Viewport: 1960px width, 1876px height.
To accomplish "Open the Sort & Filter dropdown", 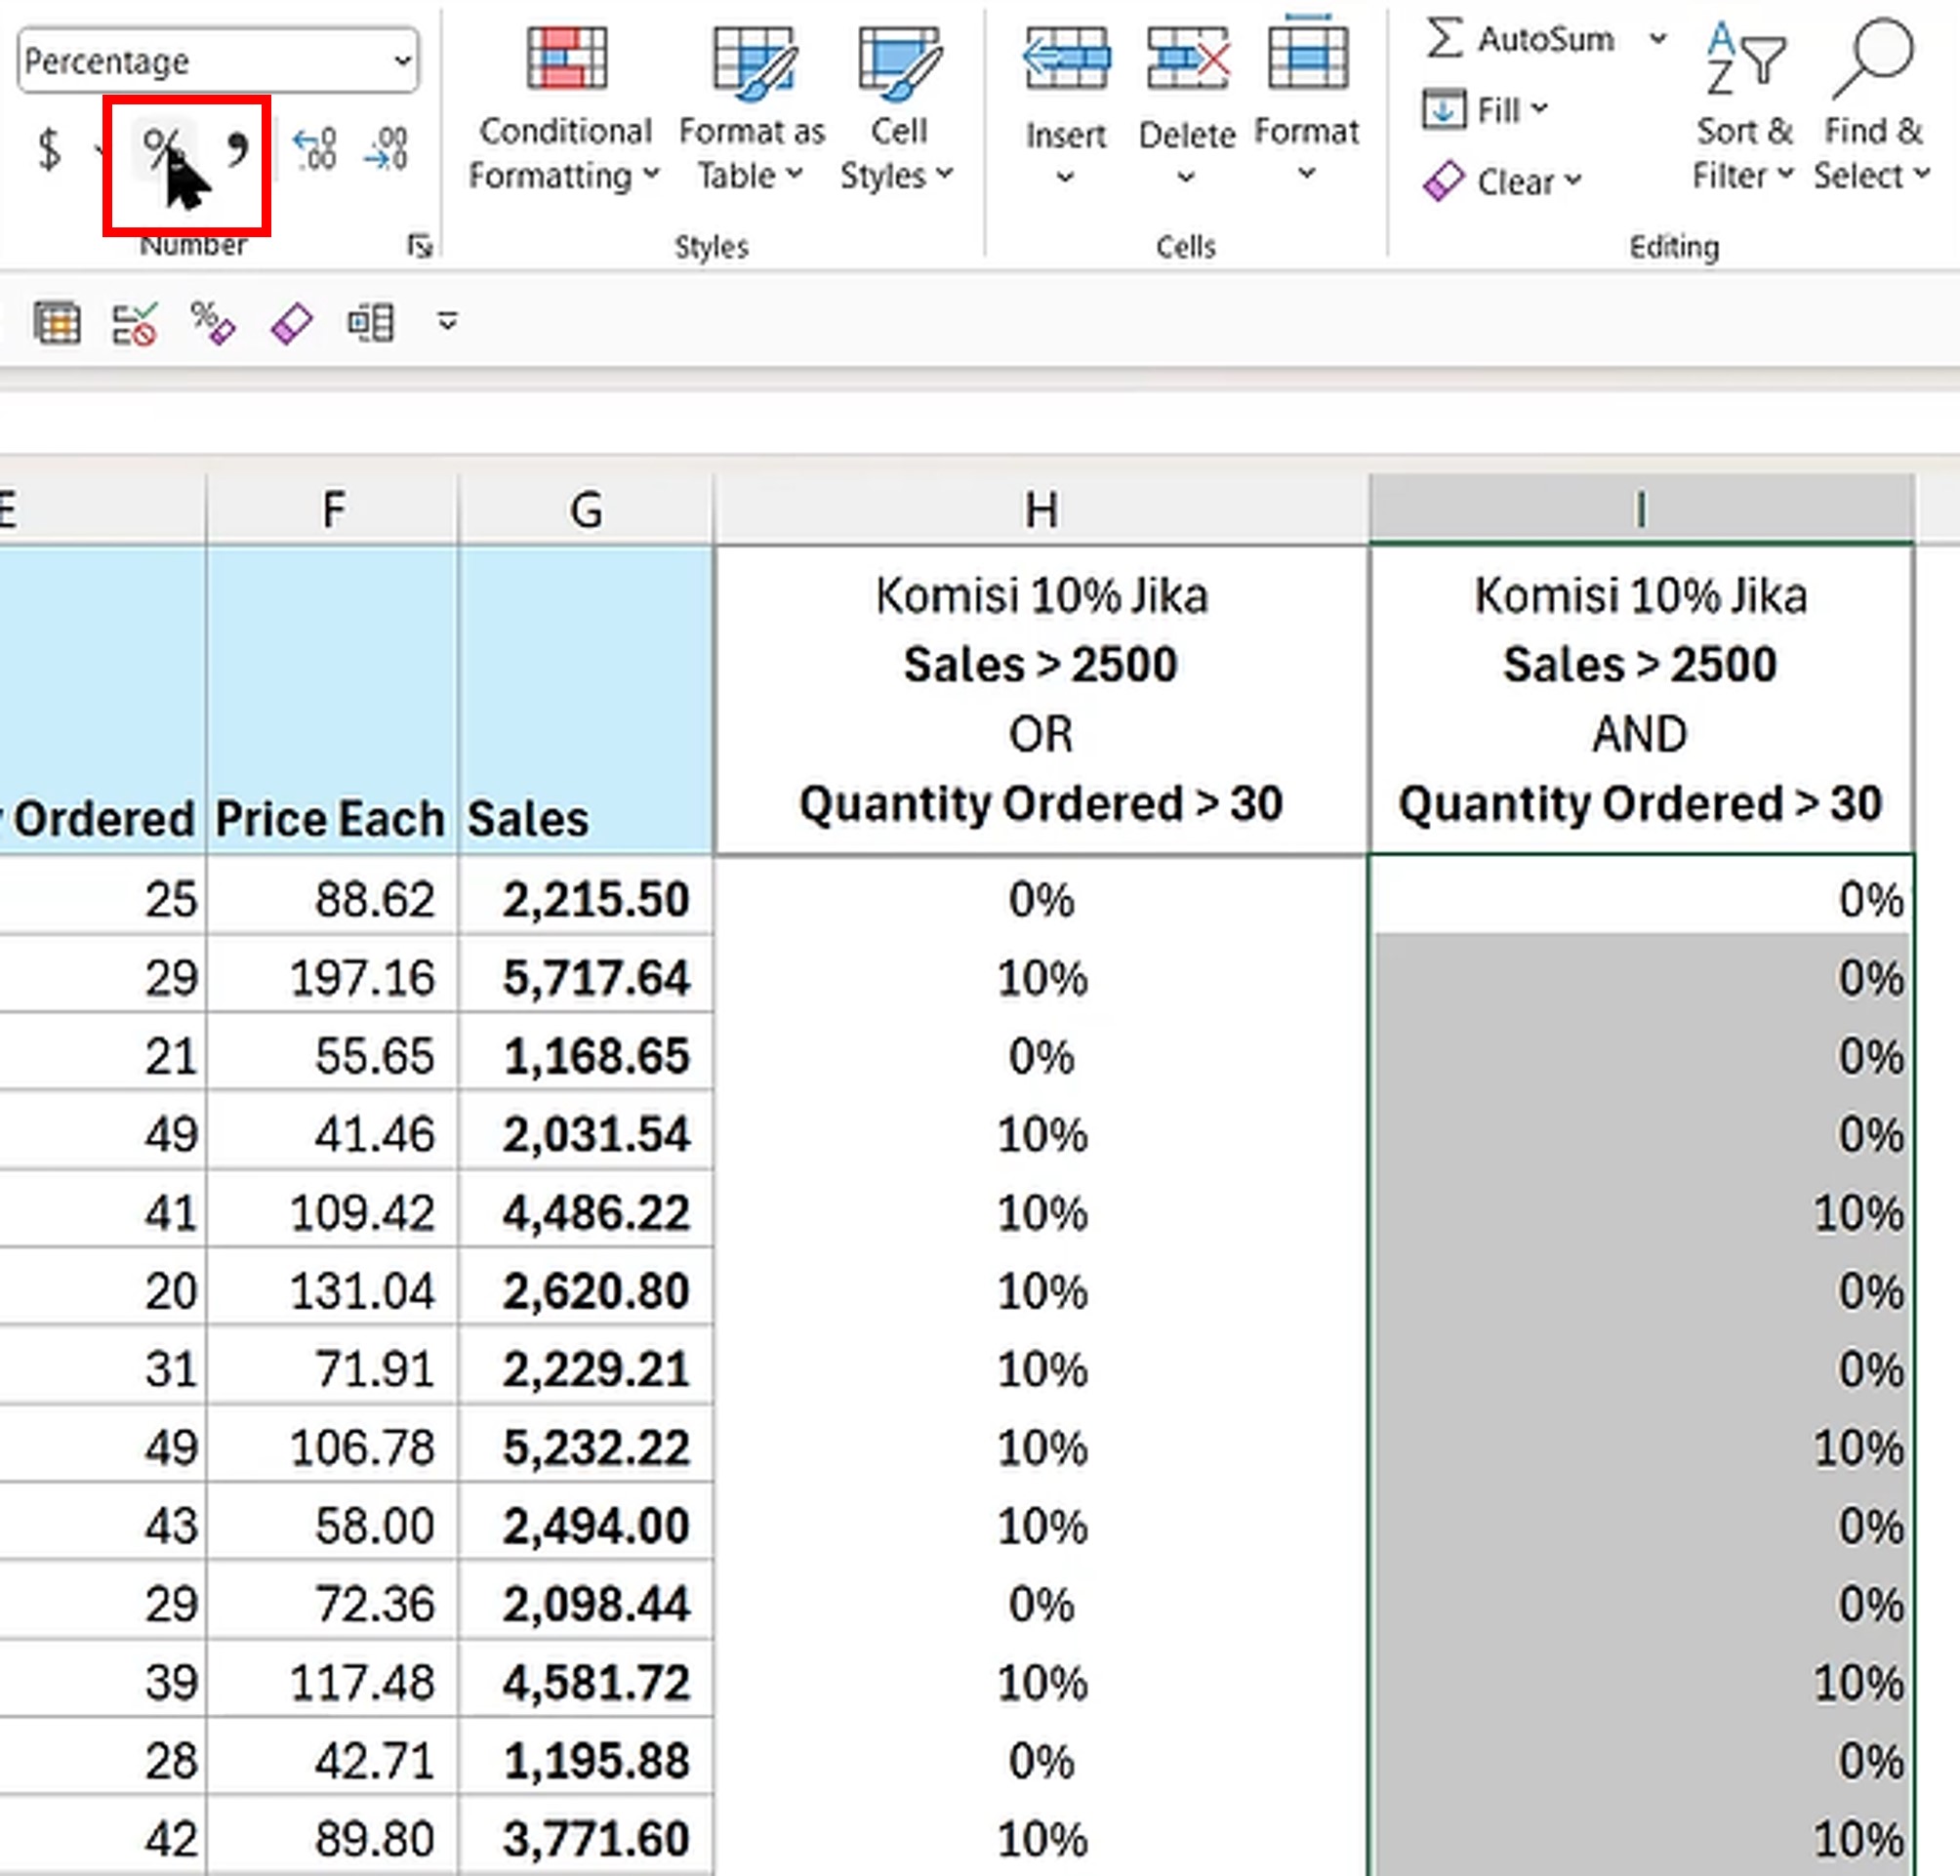I will point(1743,152).
